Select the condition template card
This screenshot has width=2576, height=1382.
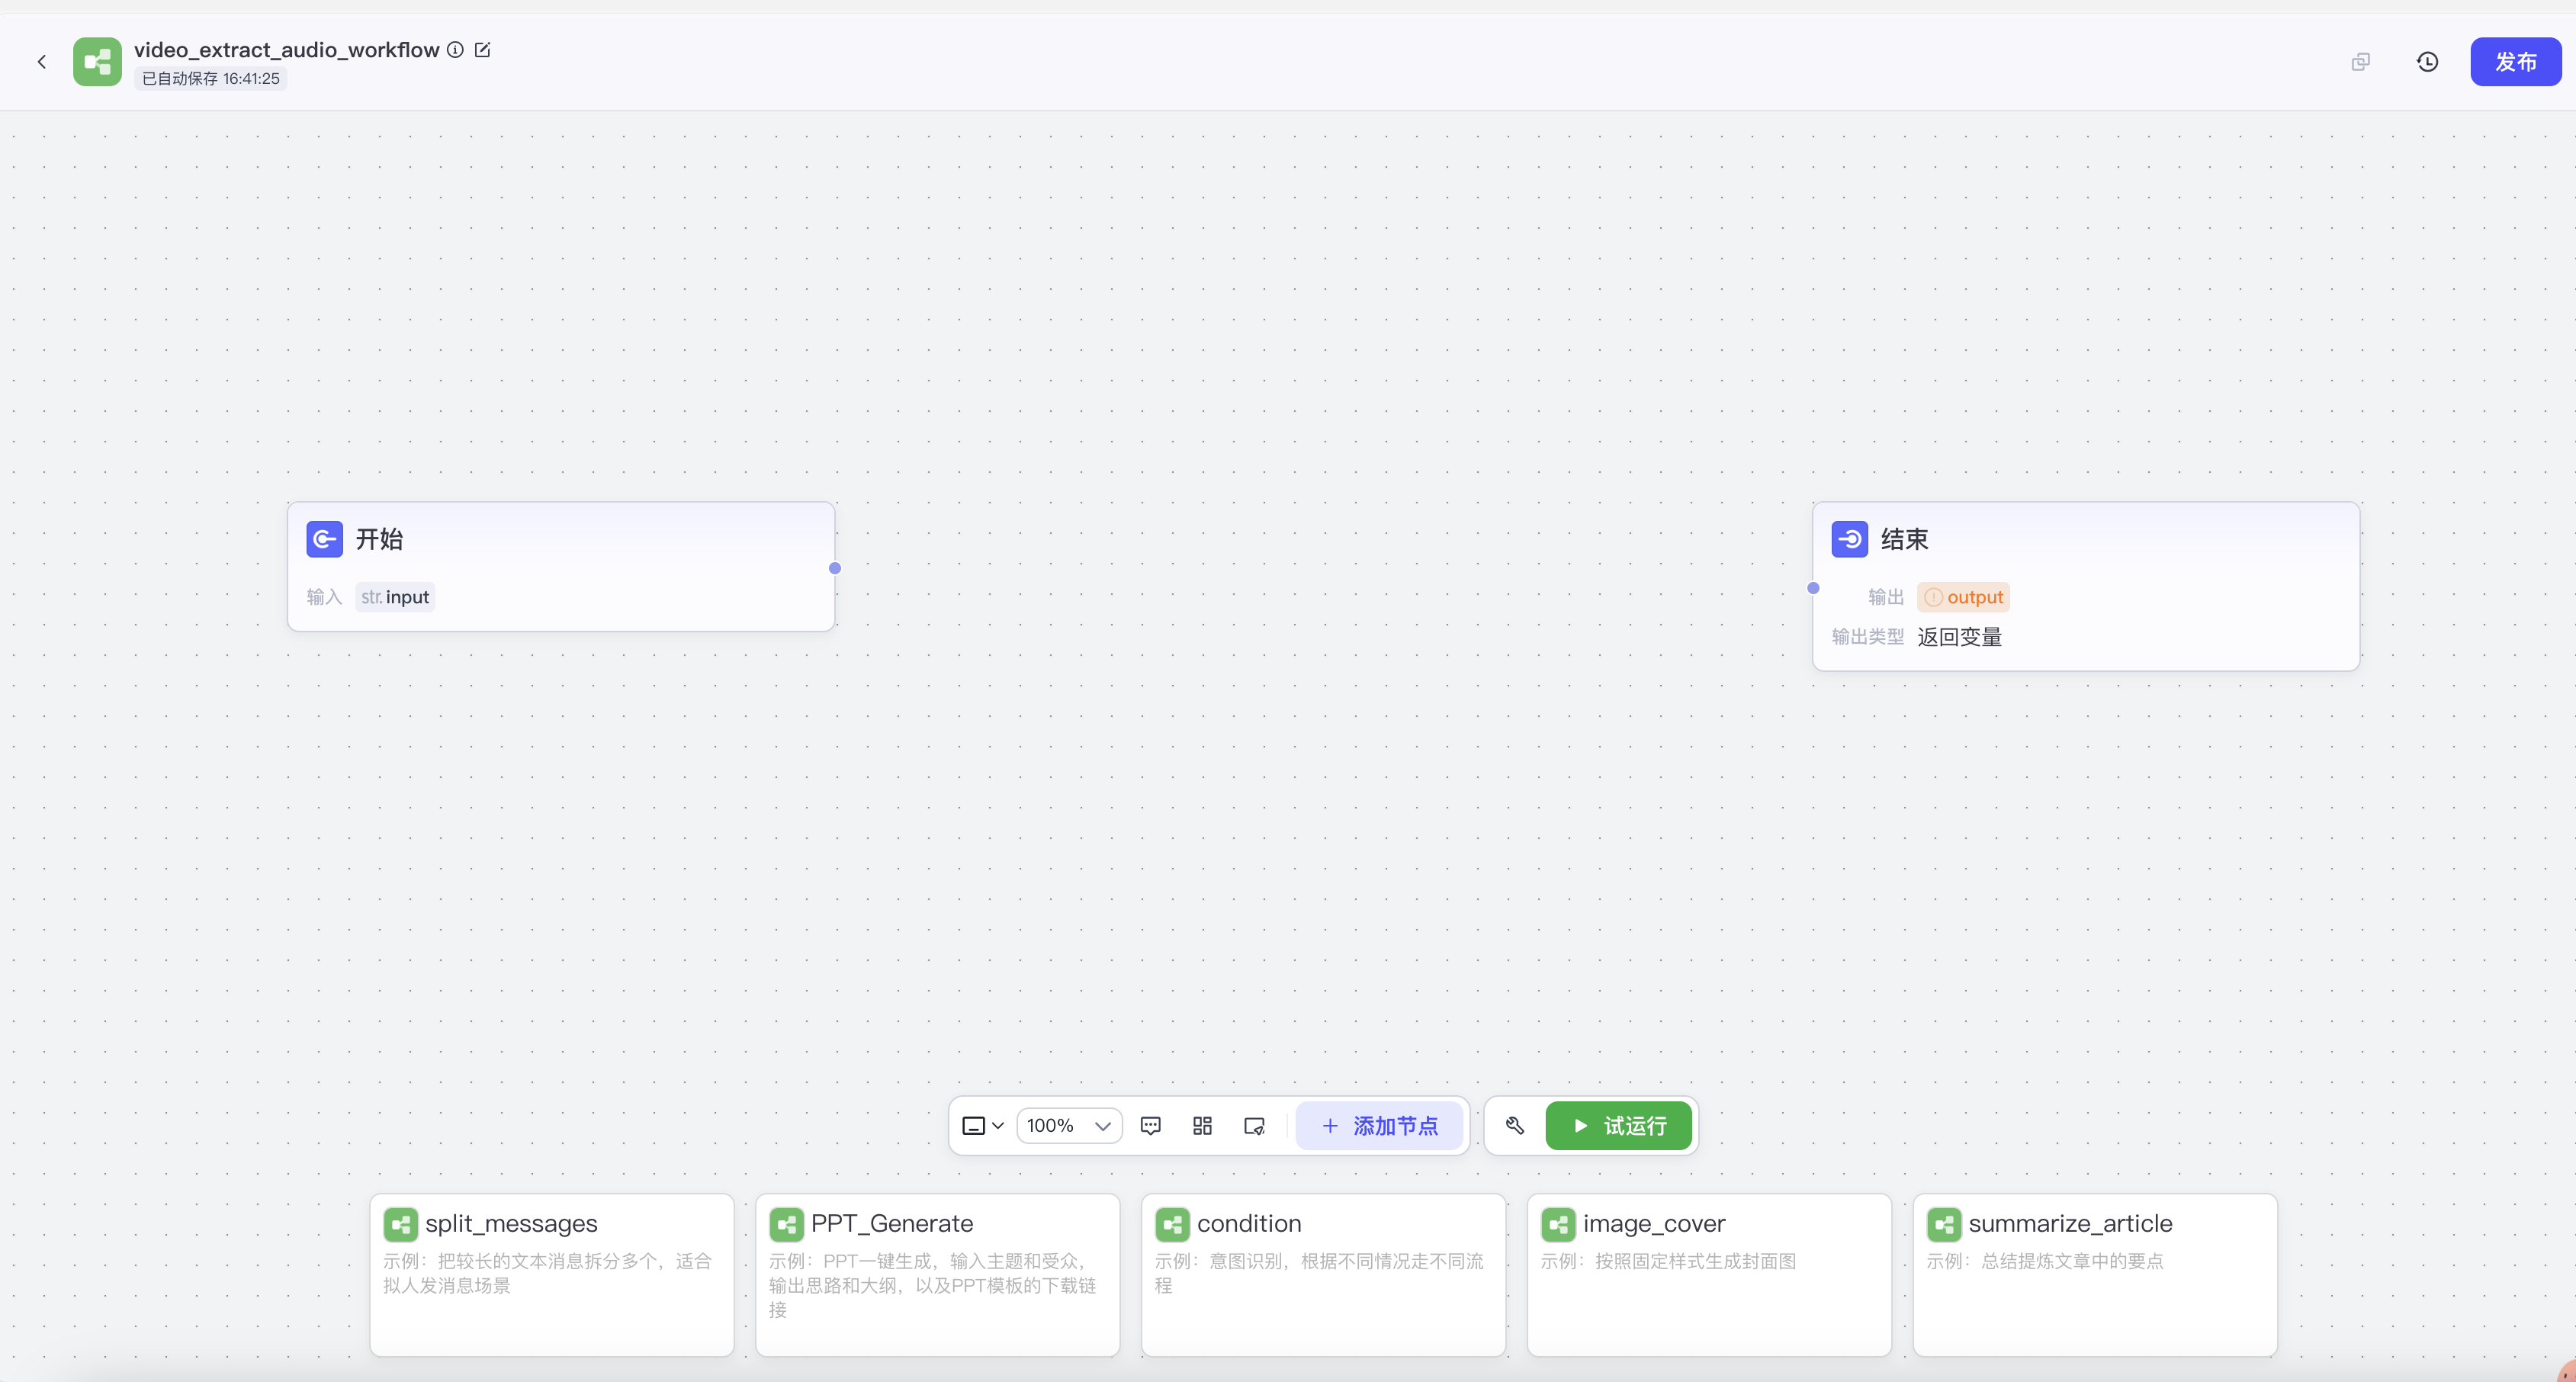pos(1323,1274)
